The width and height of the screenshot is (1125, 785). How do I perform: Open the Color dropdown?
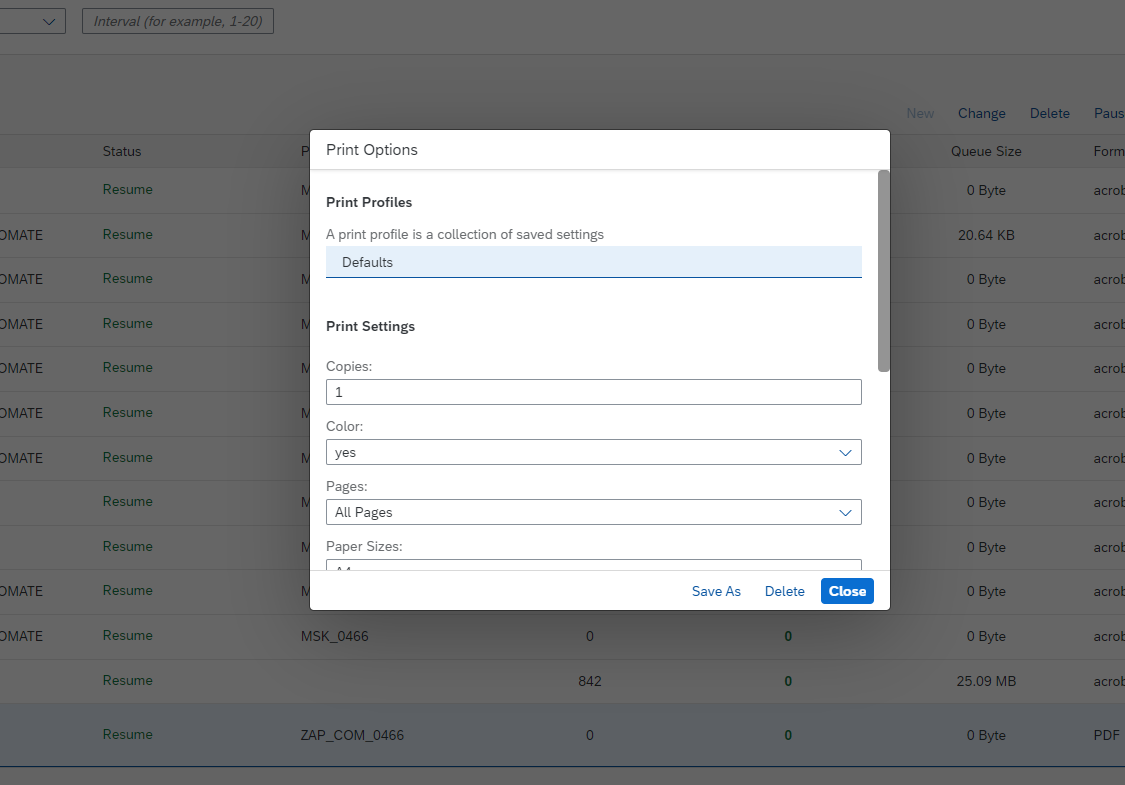(x=593, y=453)
